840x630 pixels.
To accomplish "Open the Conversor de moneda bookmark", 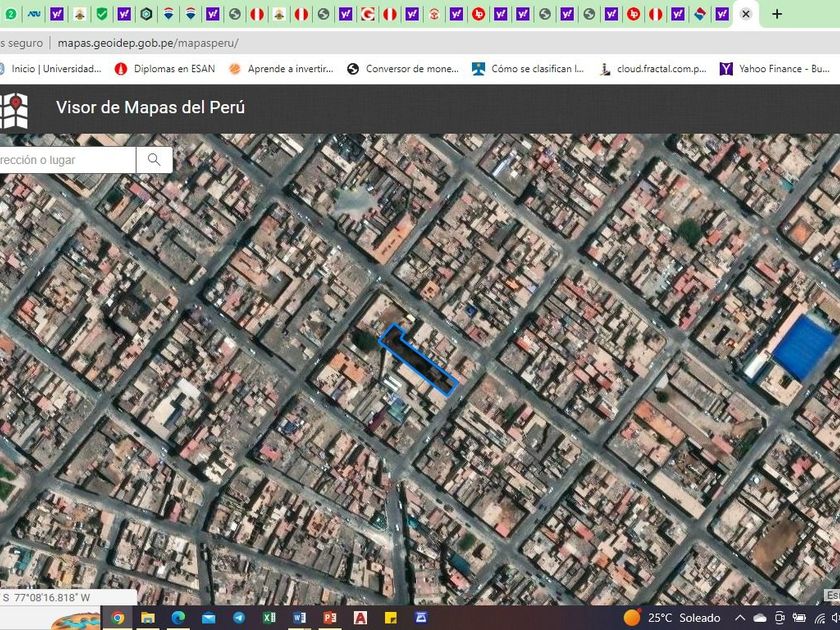I will pyautogui.click(x=403, y=69).
